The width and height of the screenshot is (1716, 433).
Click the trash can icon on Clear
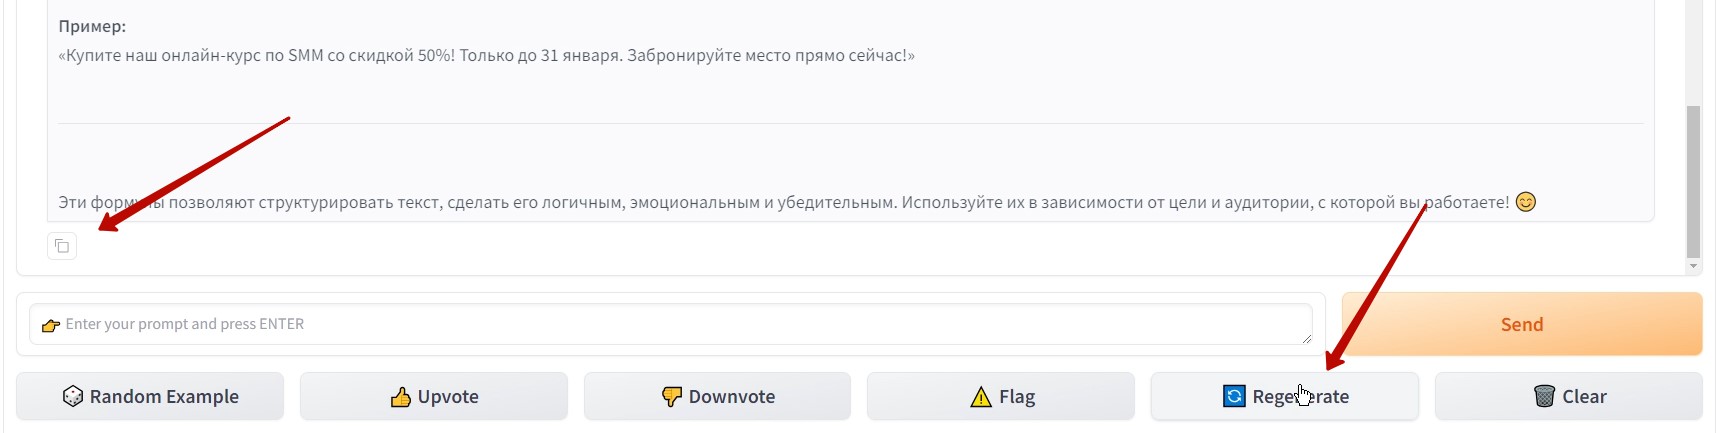tap(1545, 397)
